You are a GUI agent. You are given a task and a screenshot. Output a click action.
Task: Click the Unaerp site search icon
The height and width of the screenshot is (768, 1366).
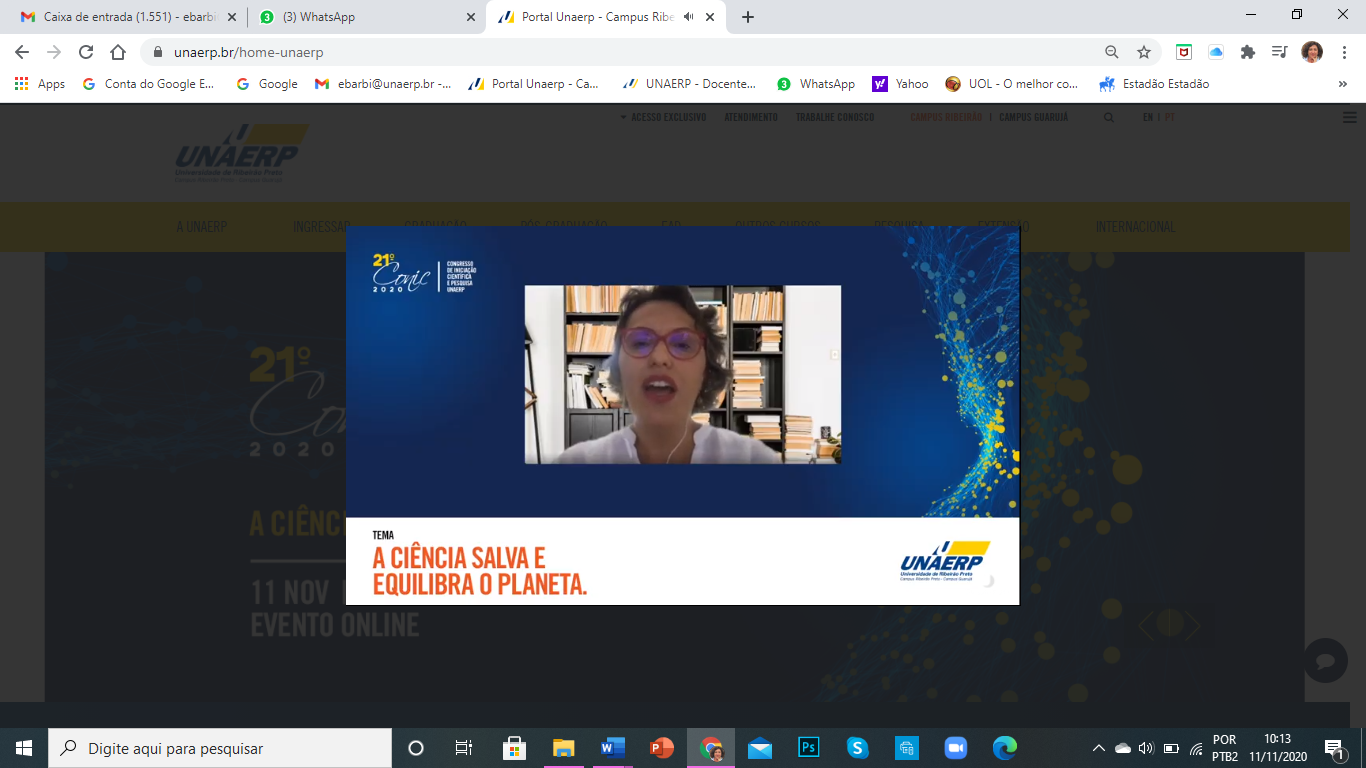point(1109,117)
